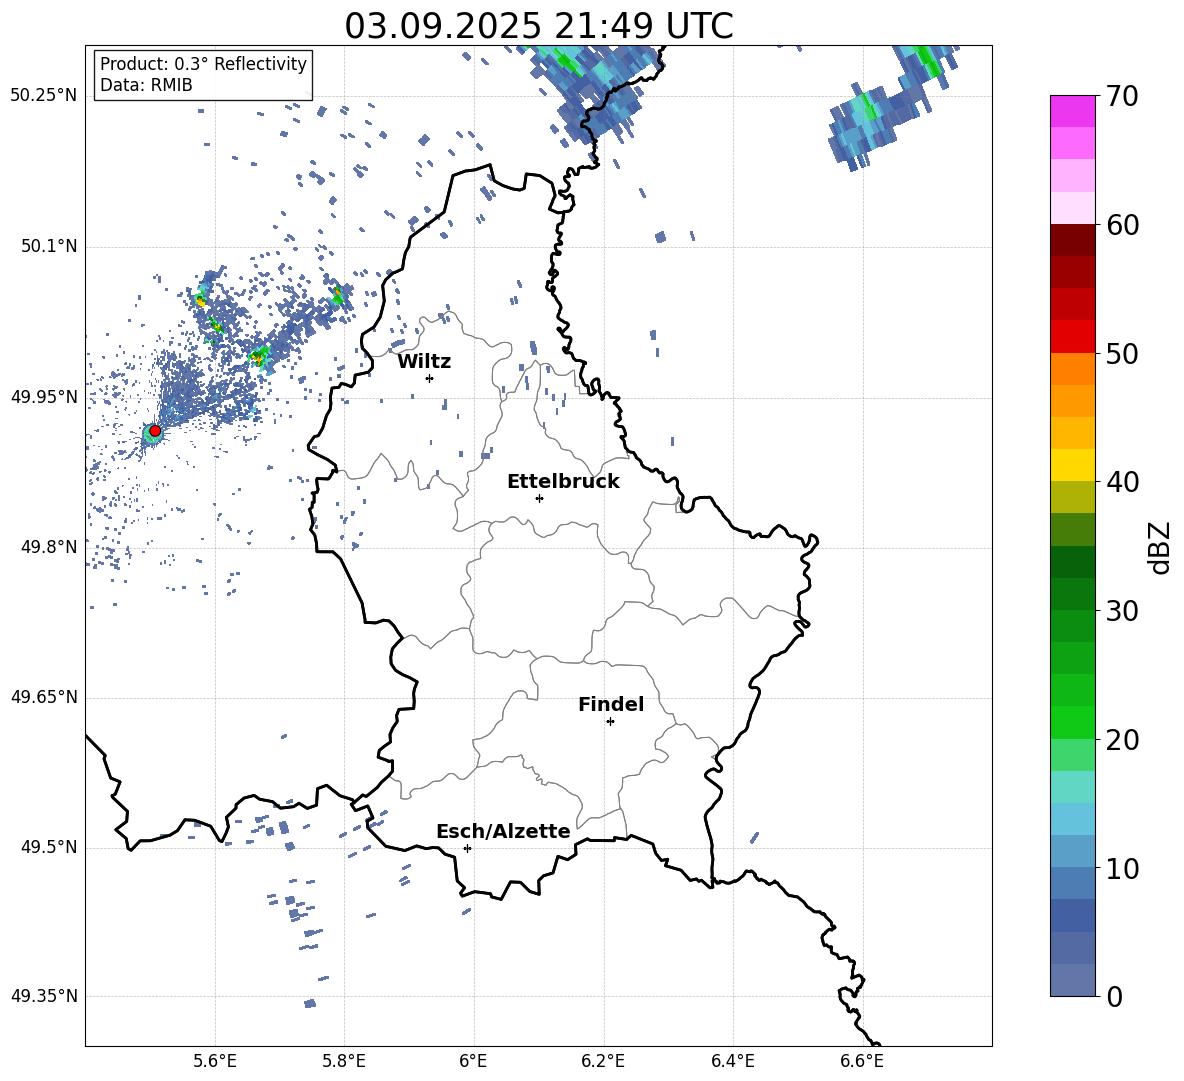1184x1081 pixels.
Task: Click the 10 value on the colorbar
Action: click(1122, 868)
